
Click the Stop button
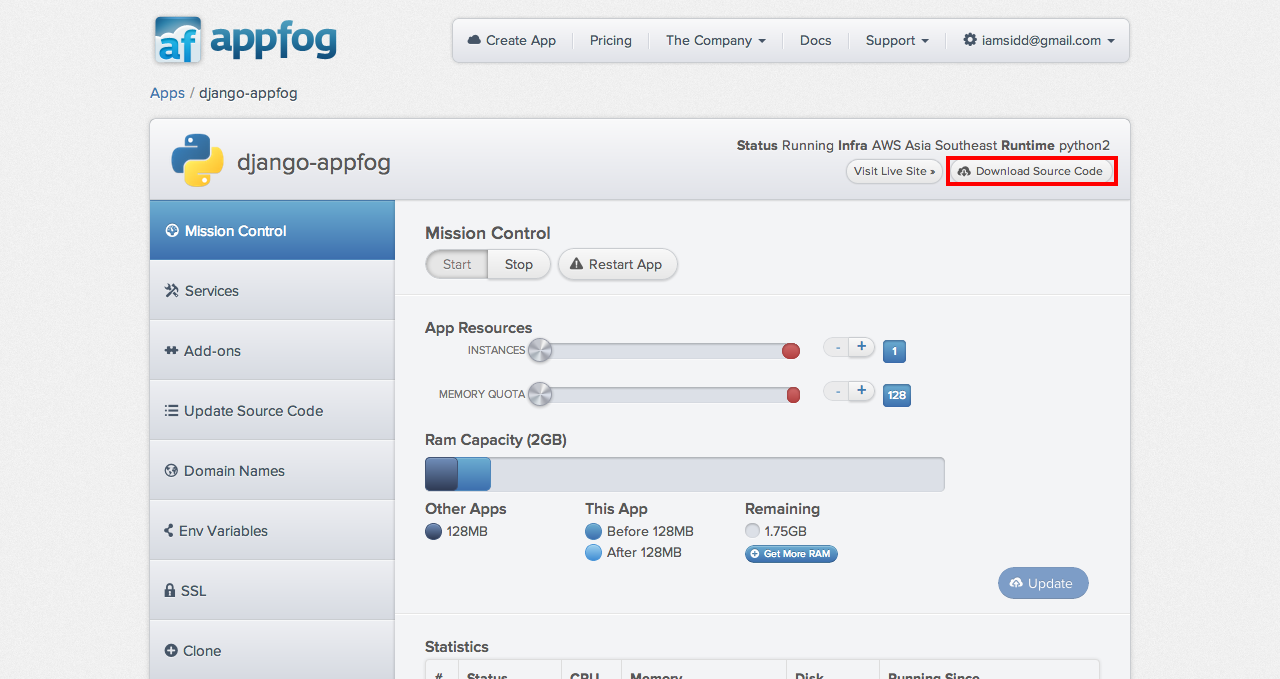click(x=519, y=264)
